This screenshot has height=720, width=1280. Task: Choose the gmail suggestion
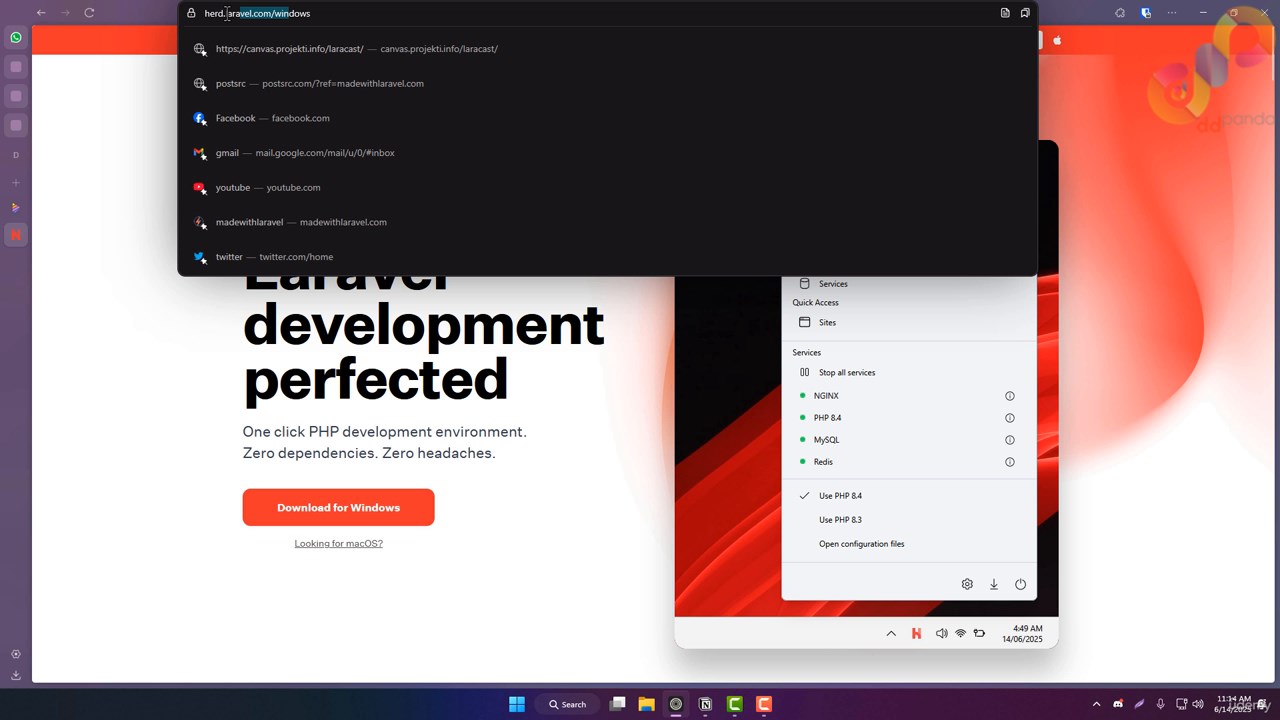[607, 153]
